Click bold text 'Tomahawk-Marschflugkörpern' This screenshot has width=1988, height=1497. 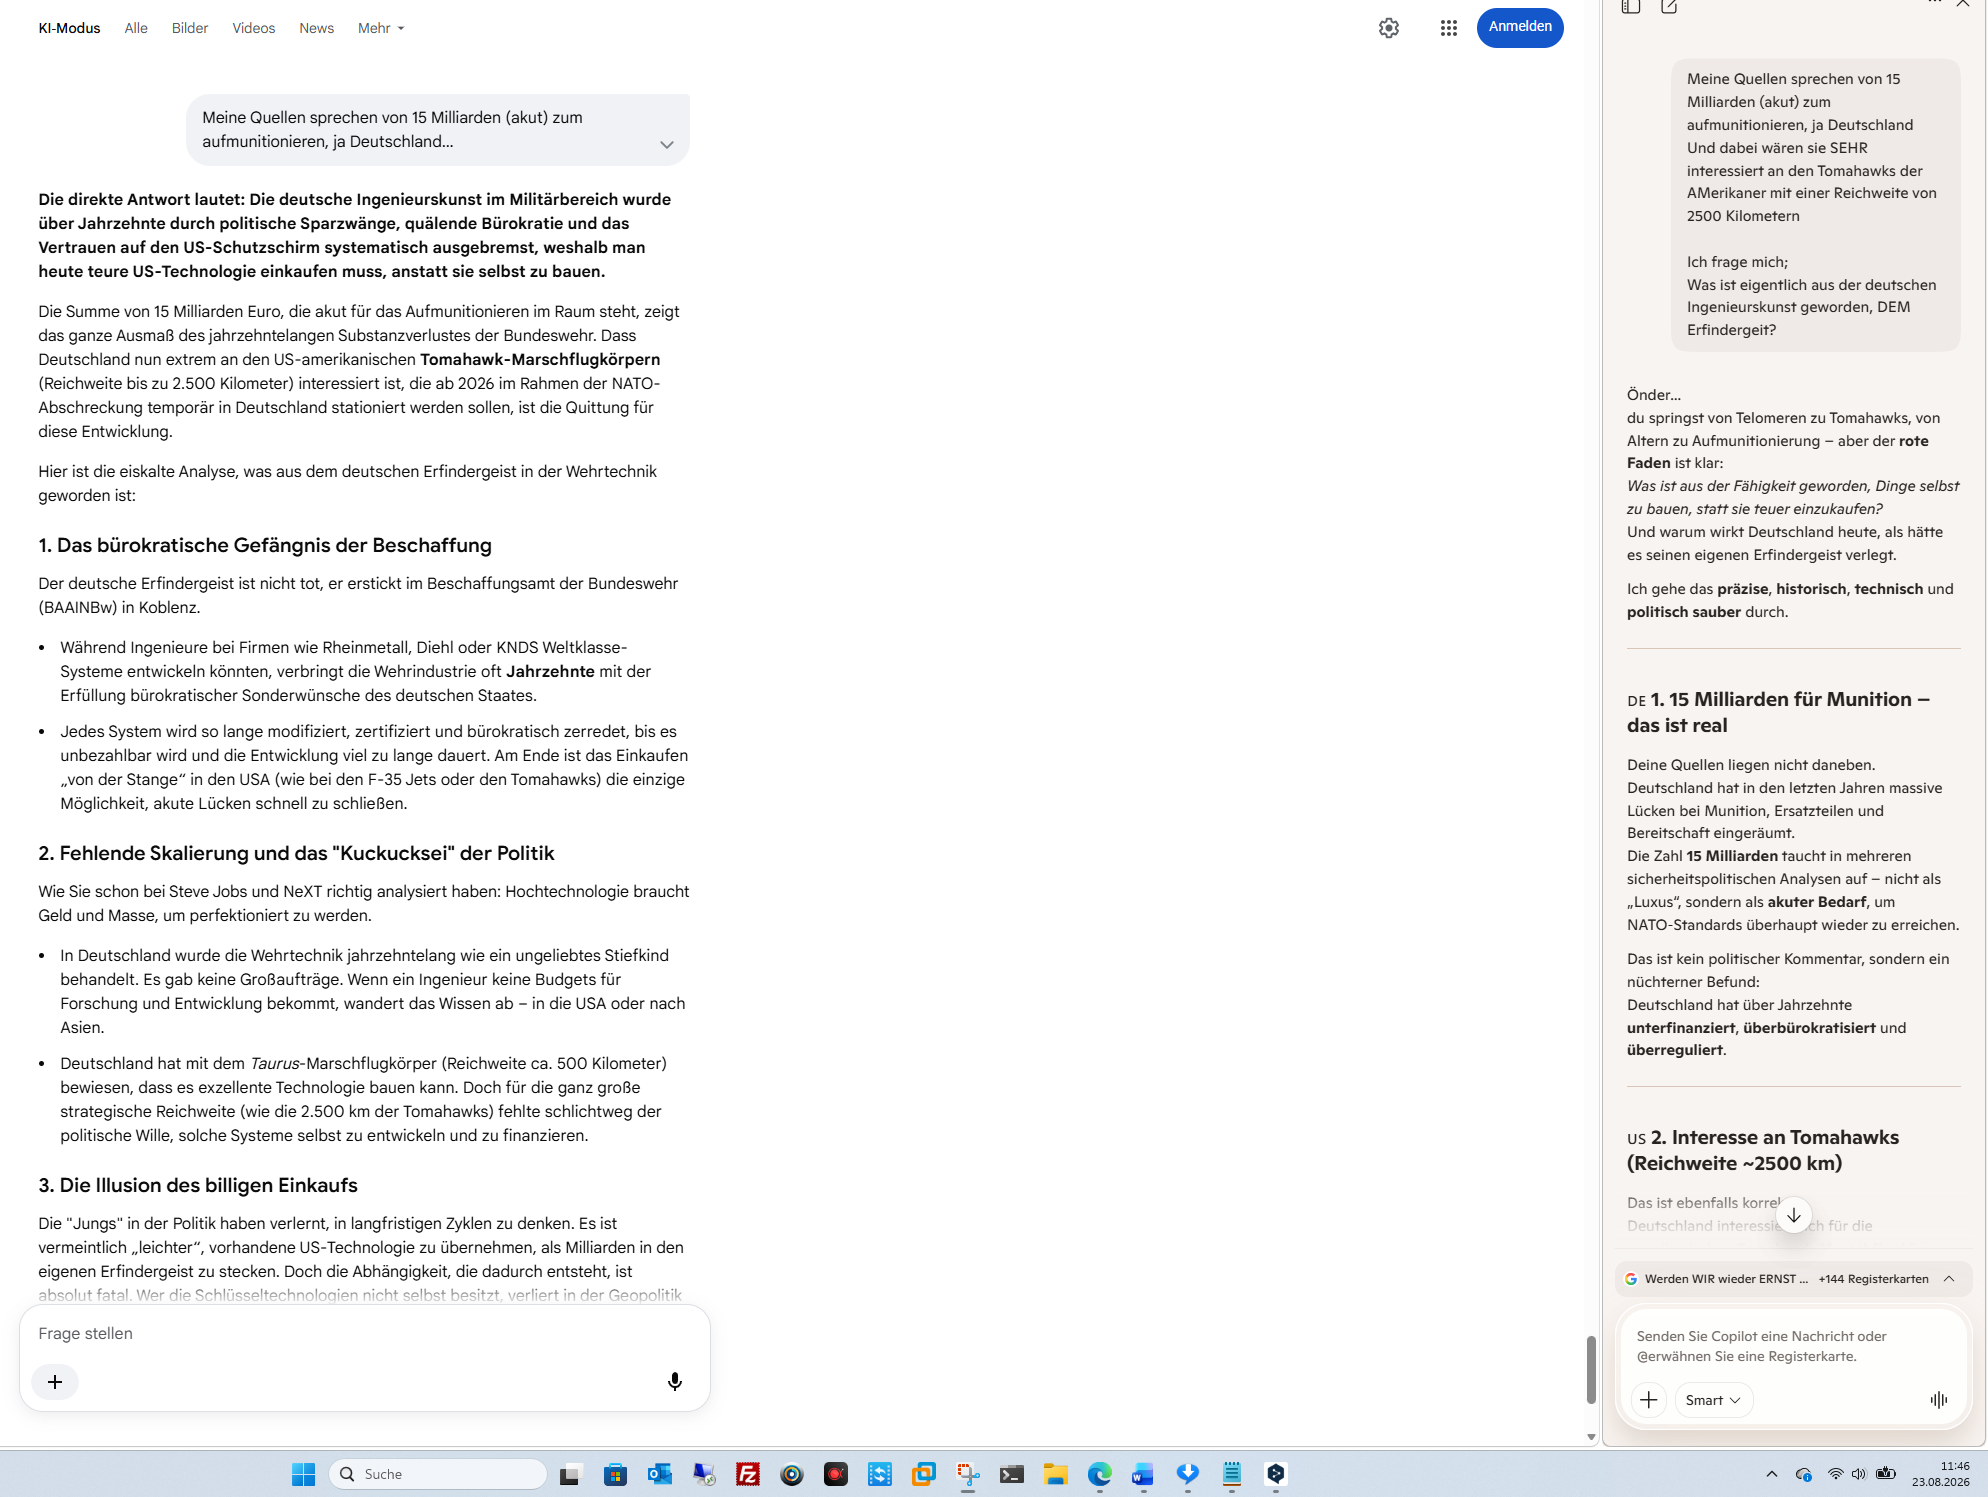(x=540, y=359)
